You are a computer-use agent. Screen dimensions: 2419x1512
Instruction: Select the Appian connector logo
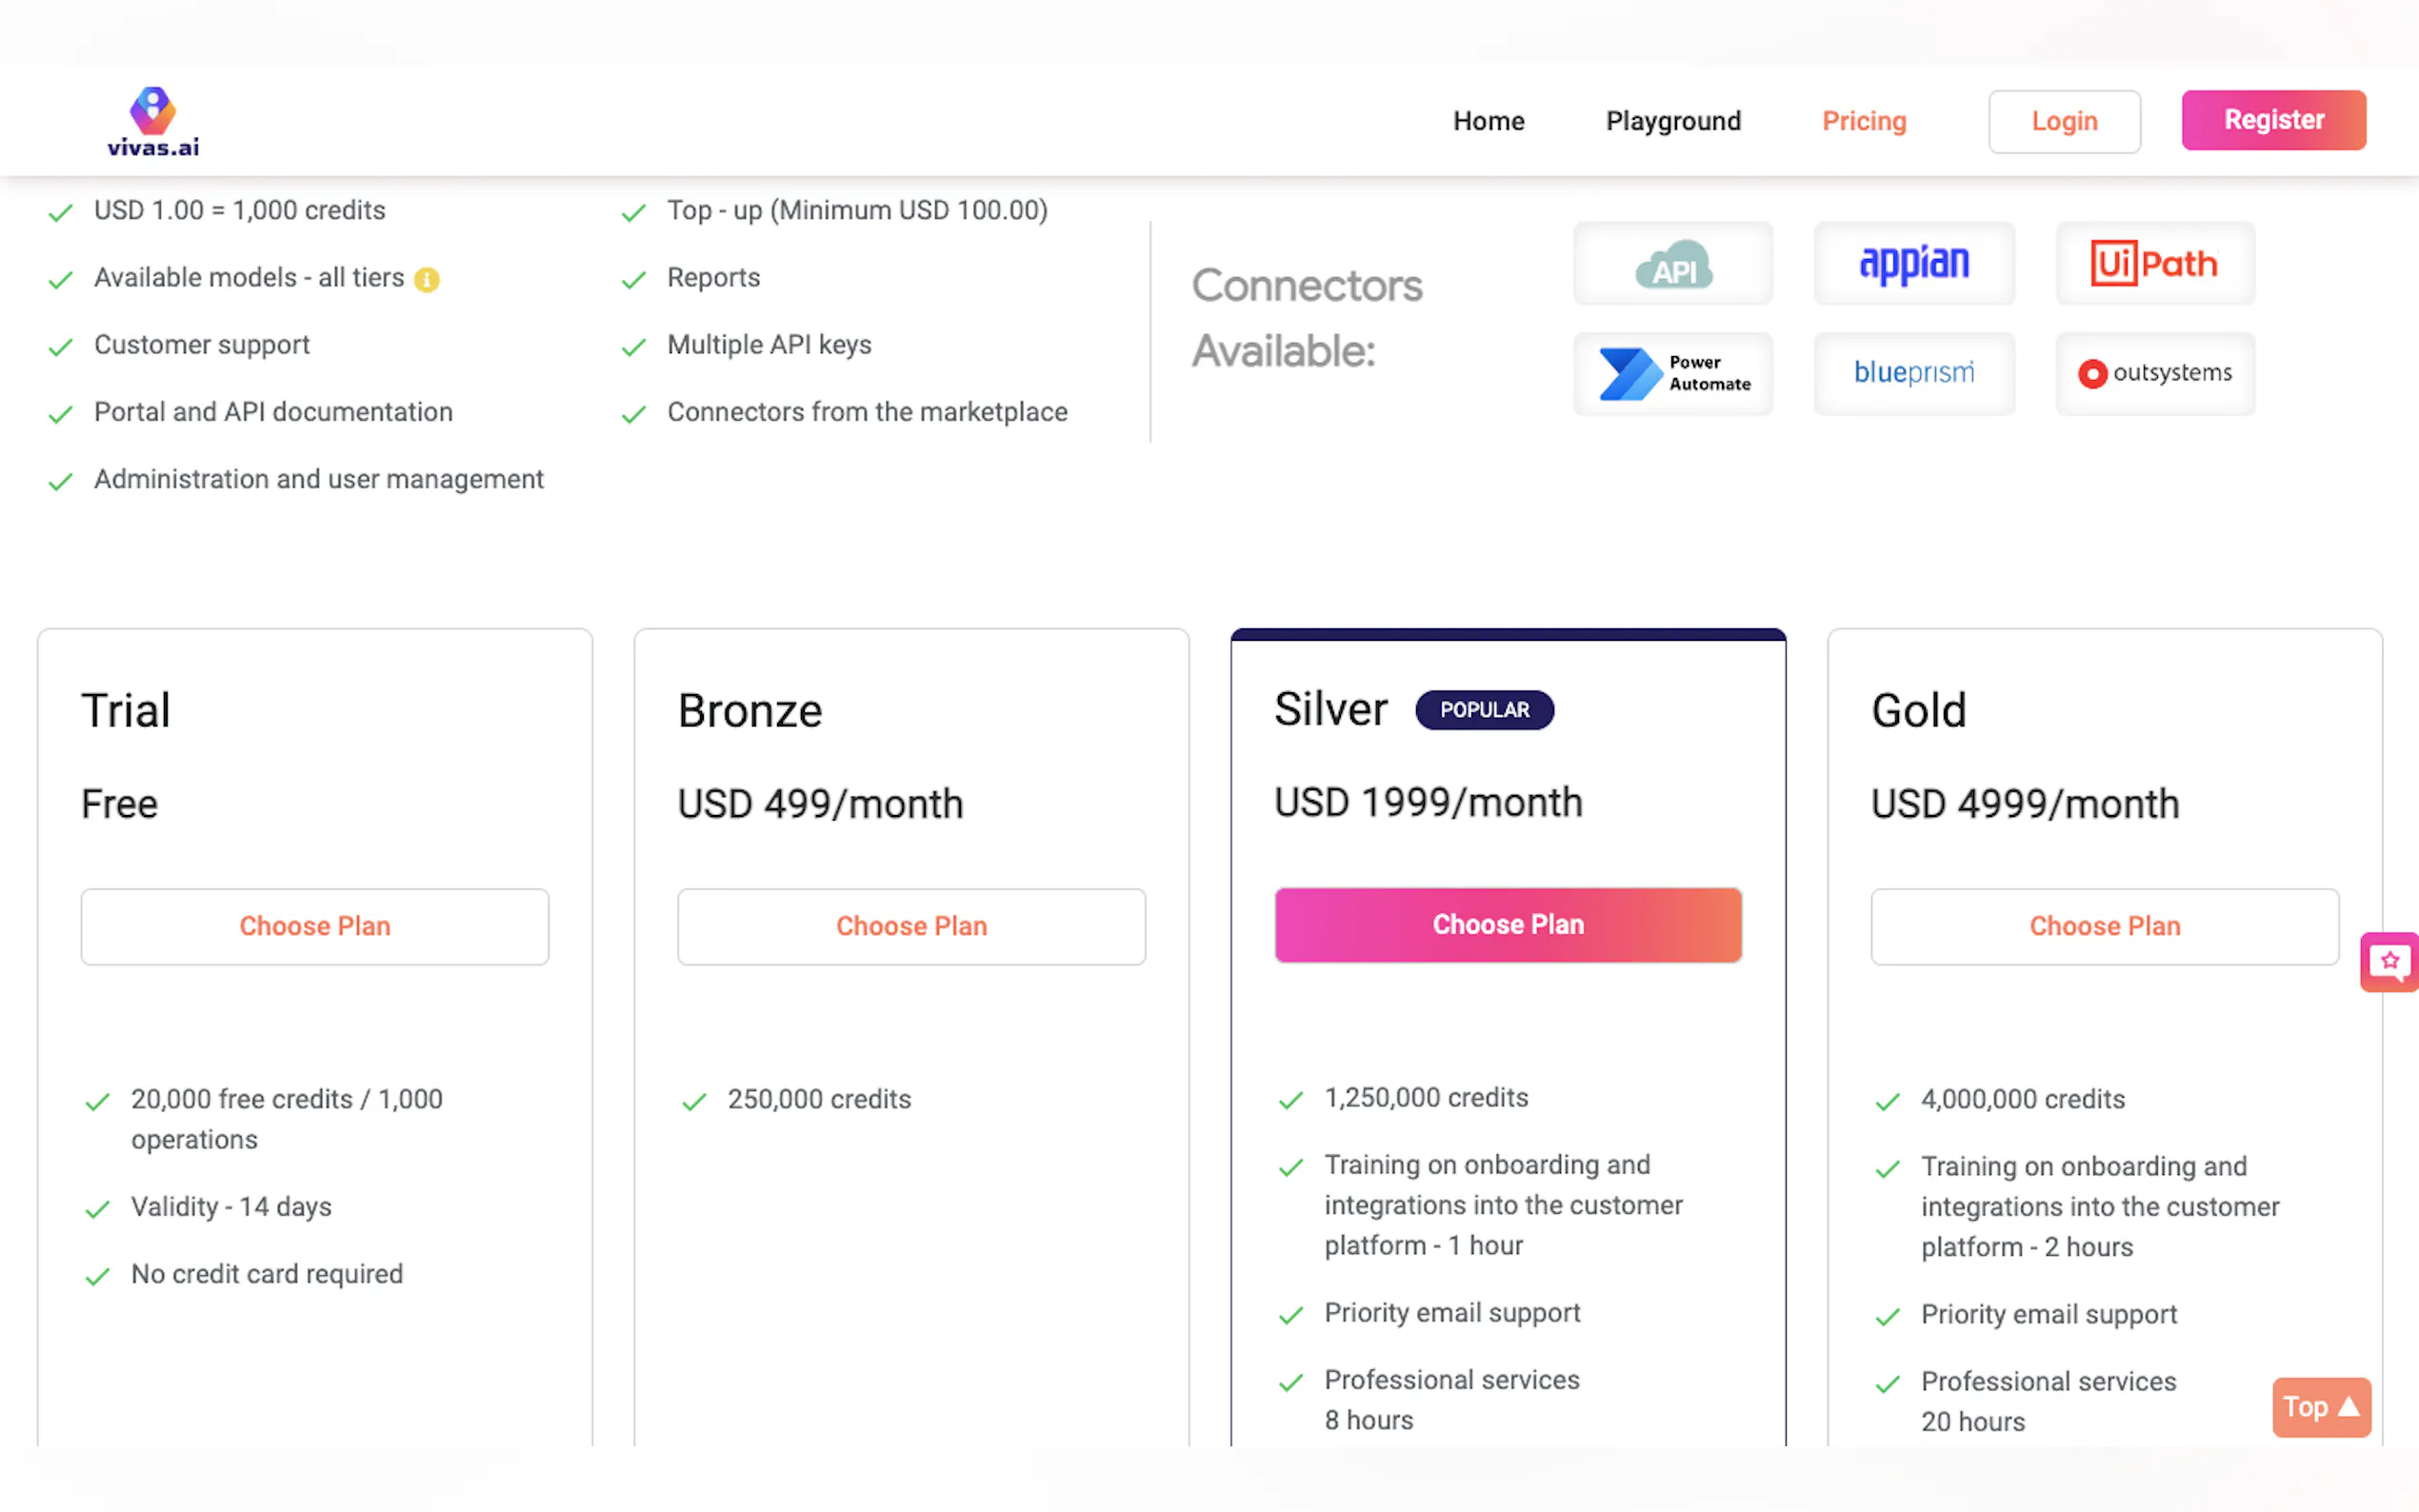(1914, 265)
